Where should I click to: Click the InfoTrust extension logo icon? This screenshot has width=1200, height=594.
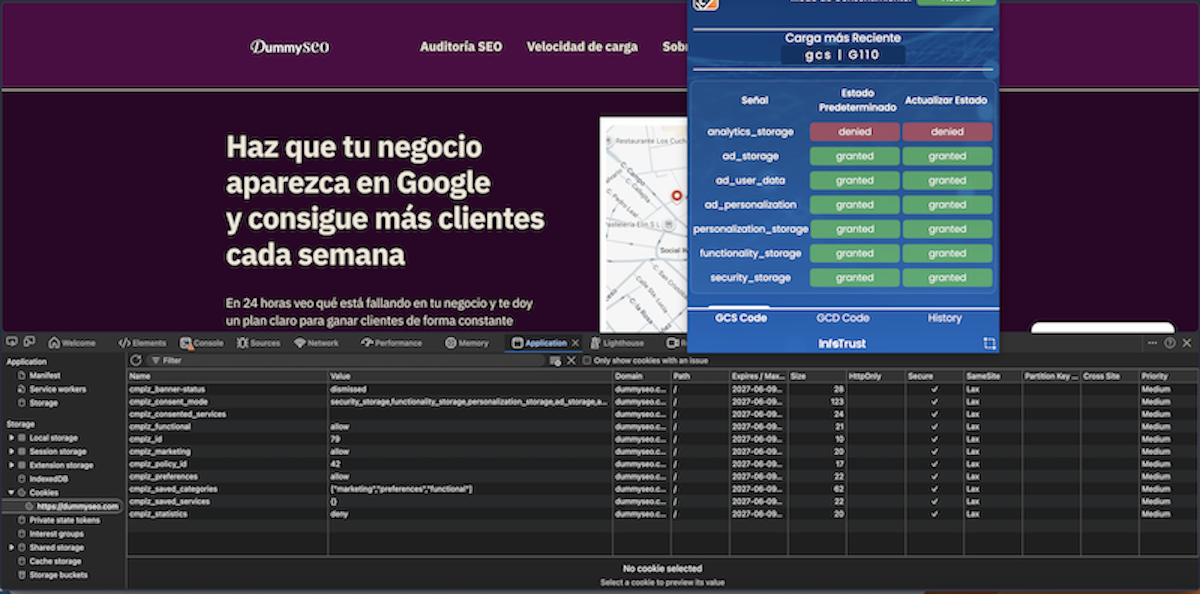tap(705, 4)
